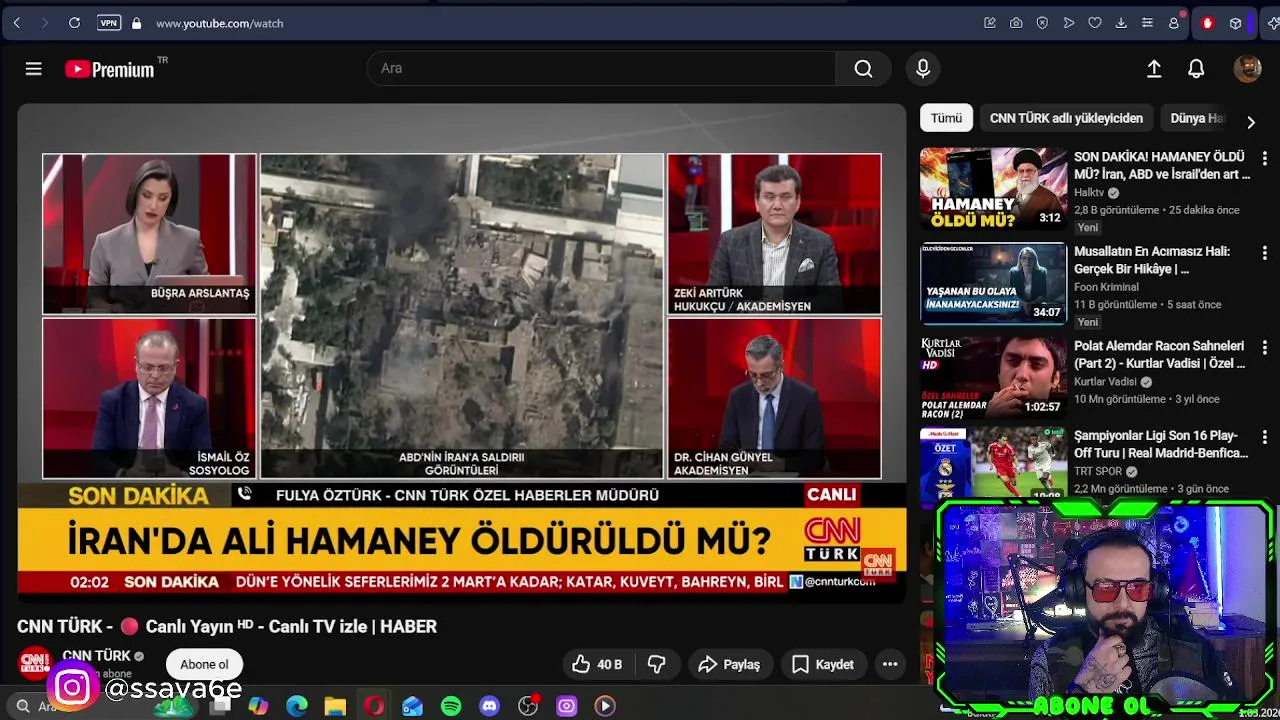
Task: Open the CNN TÜRK channel name link
Action: click(96, 656)
